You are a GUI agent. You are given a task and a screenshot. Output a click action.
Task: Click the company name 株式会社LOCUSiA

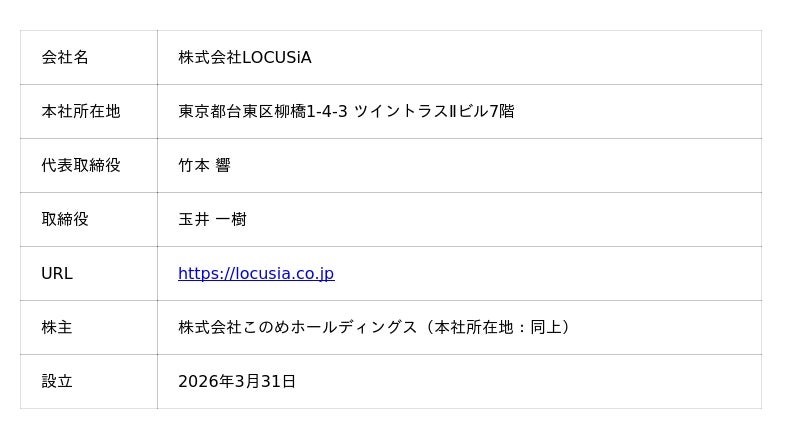[245, 57]
